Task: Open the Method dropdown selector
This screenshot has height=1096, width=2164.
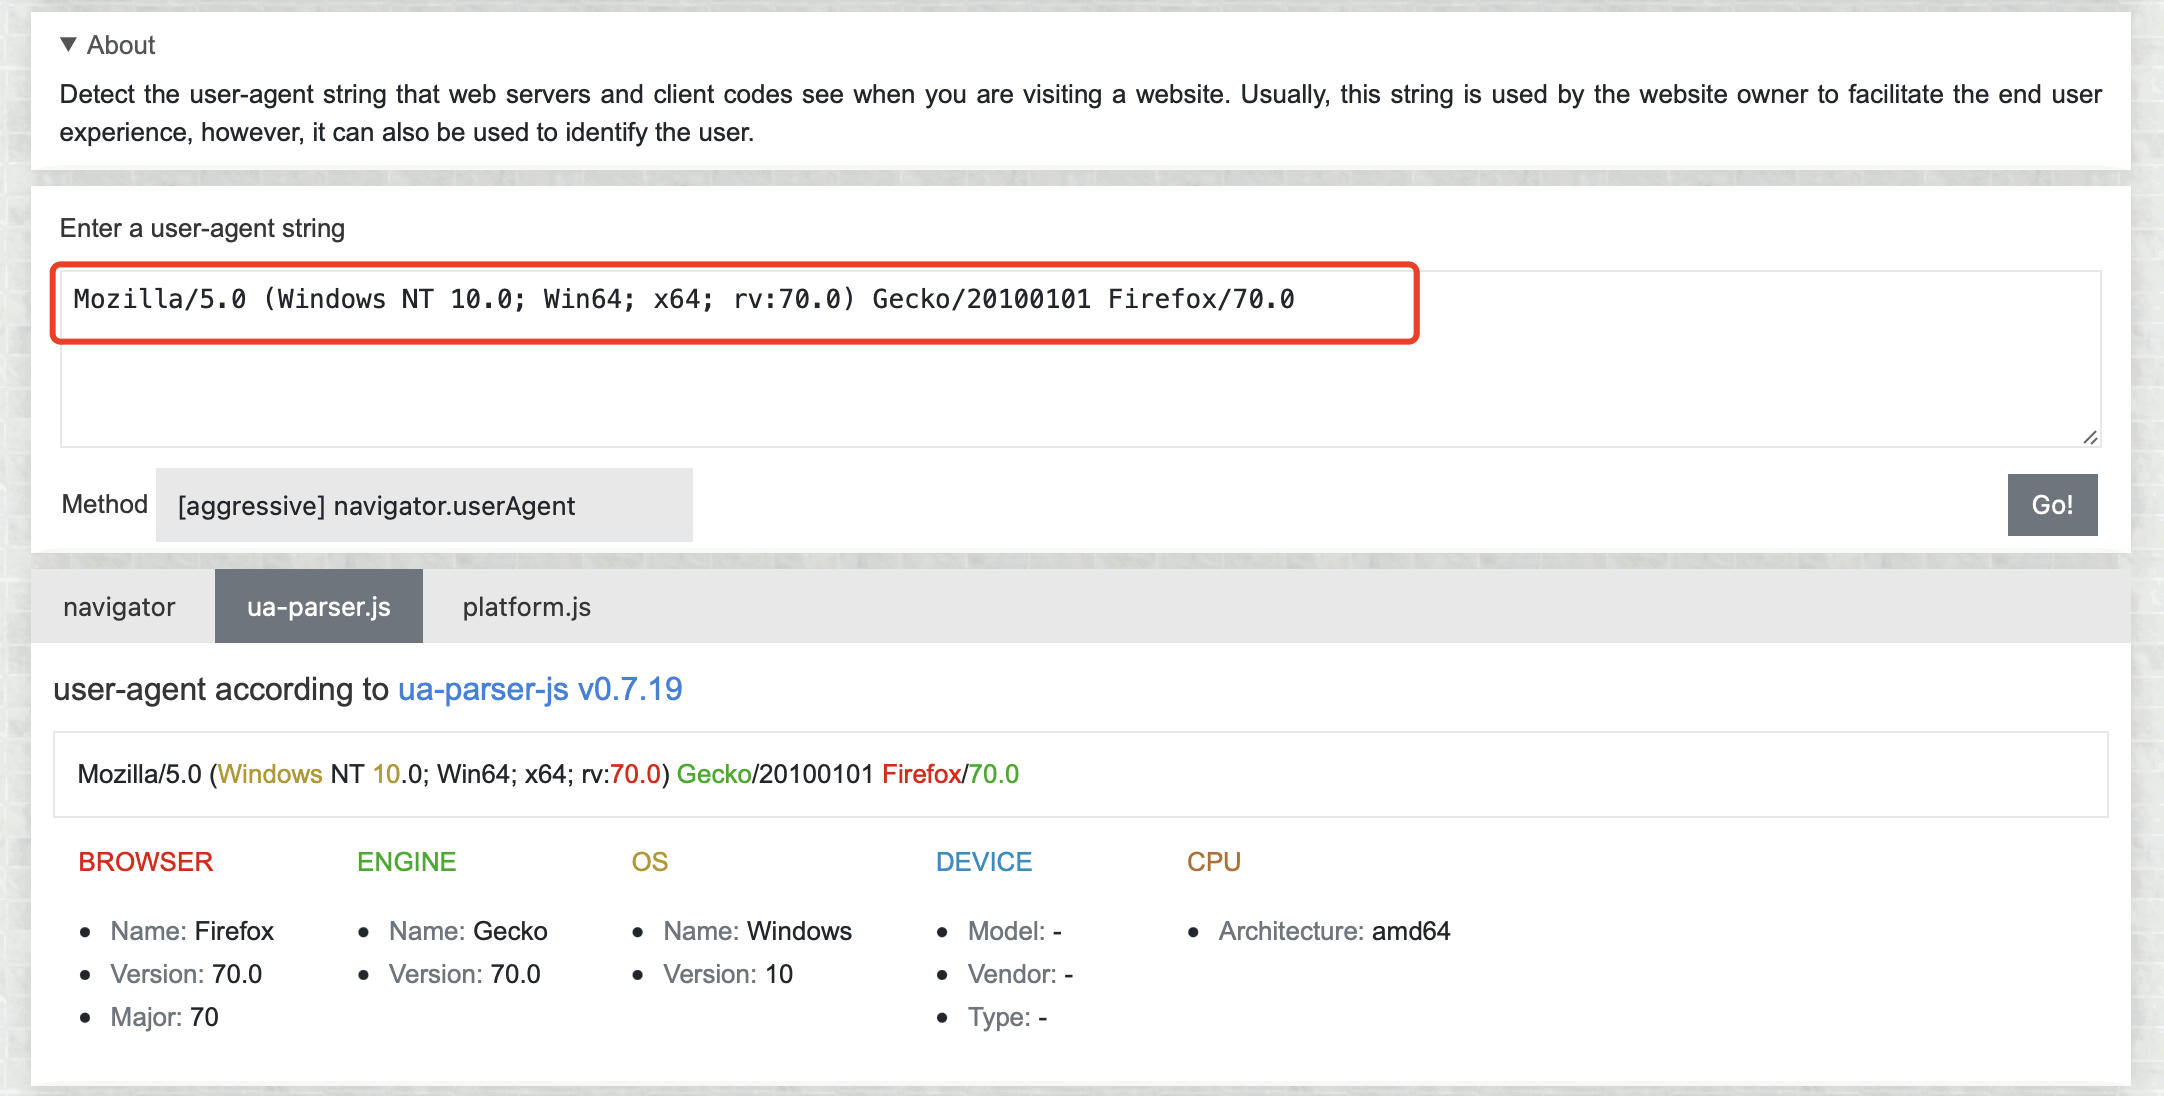Action: 424,505
